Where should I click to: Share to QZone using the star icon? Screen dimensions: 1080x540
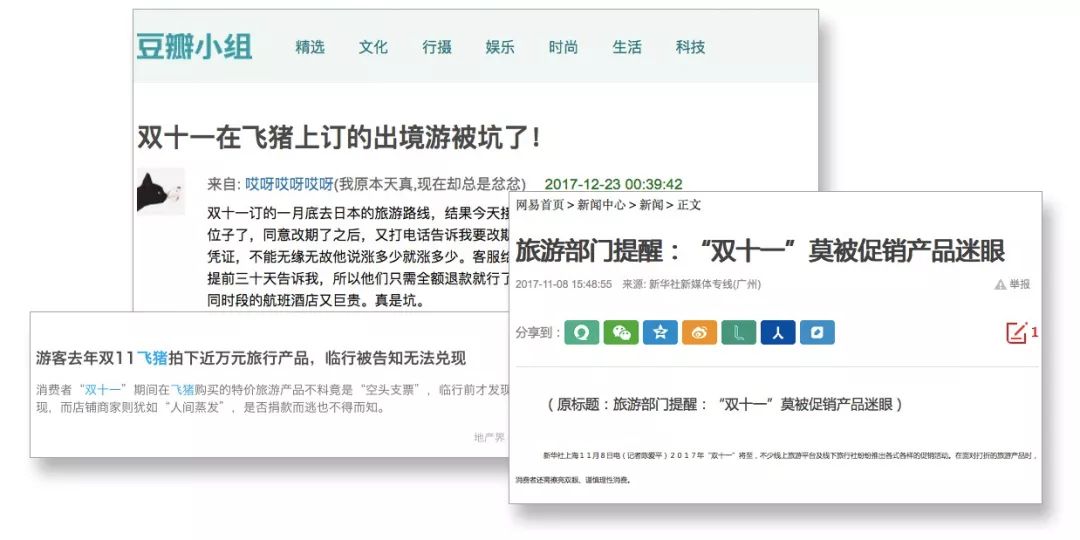[x=660, y=332]
